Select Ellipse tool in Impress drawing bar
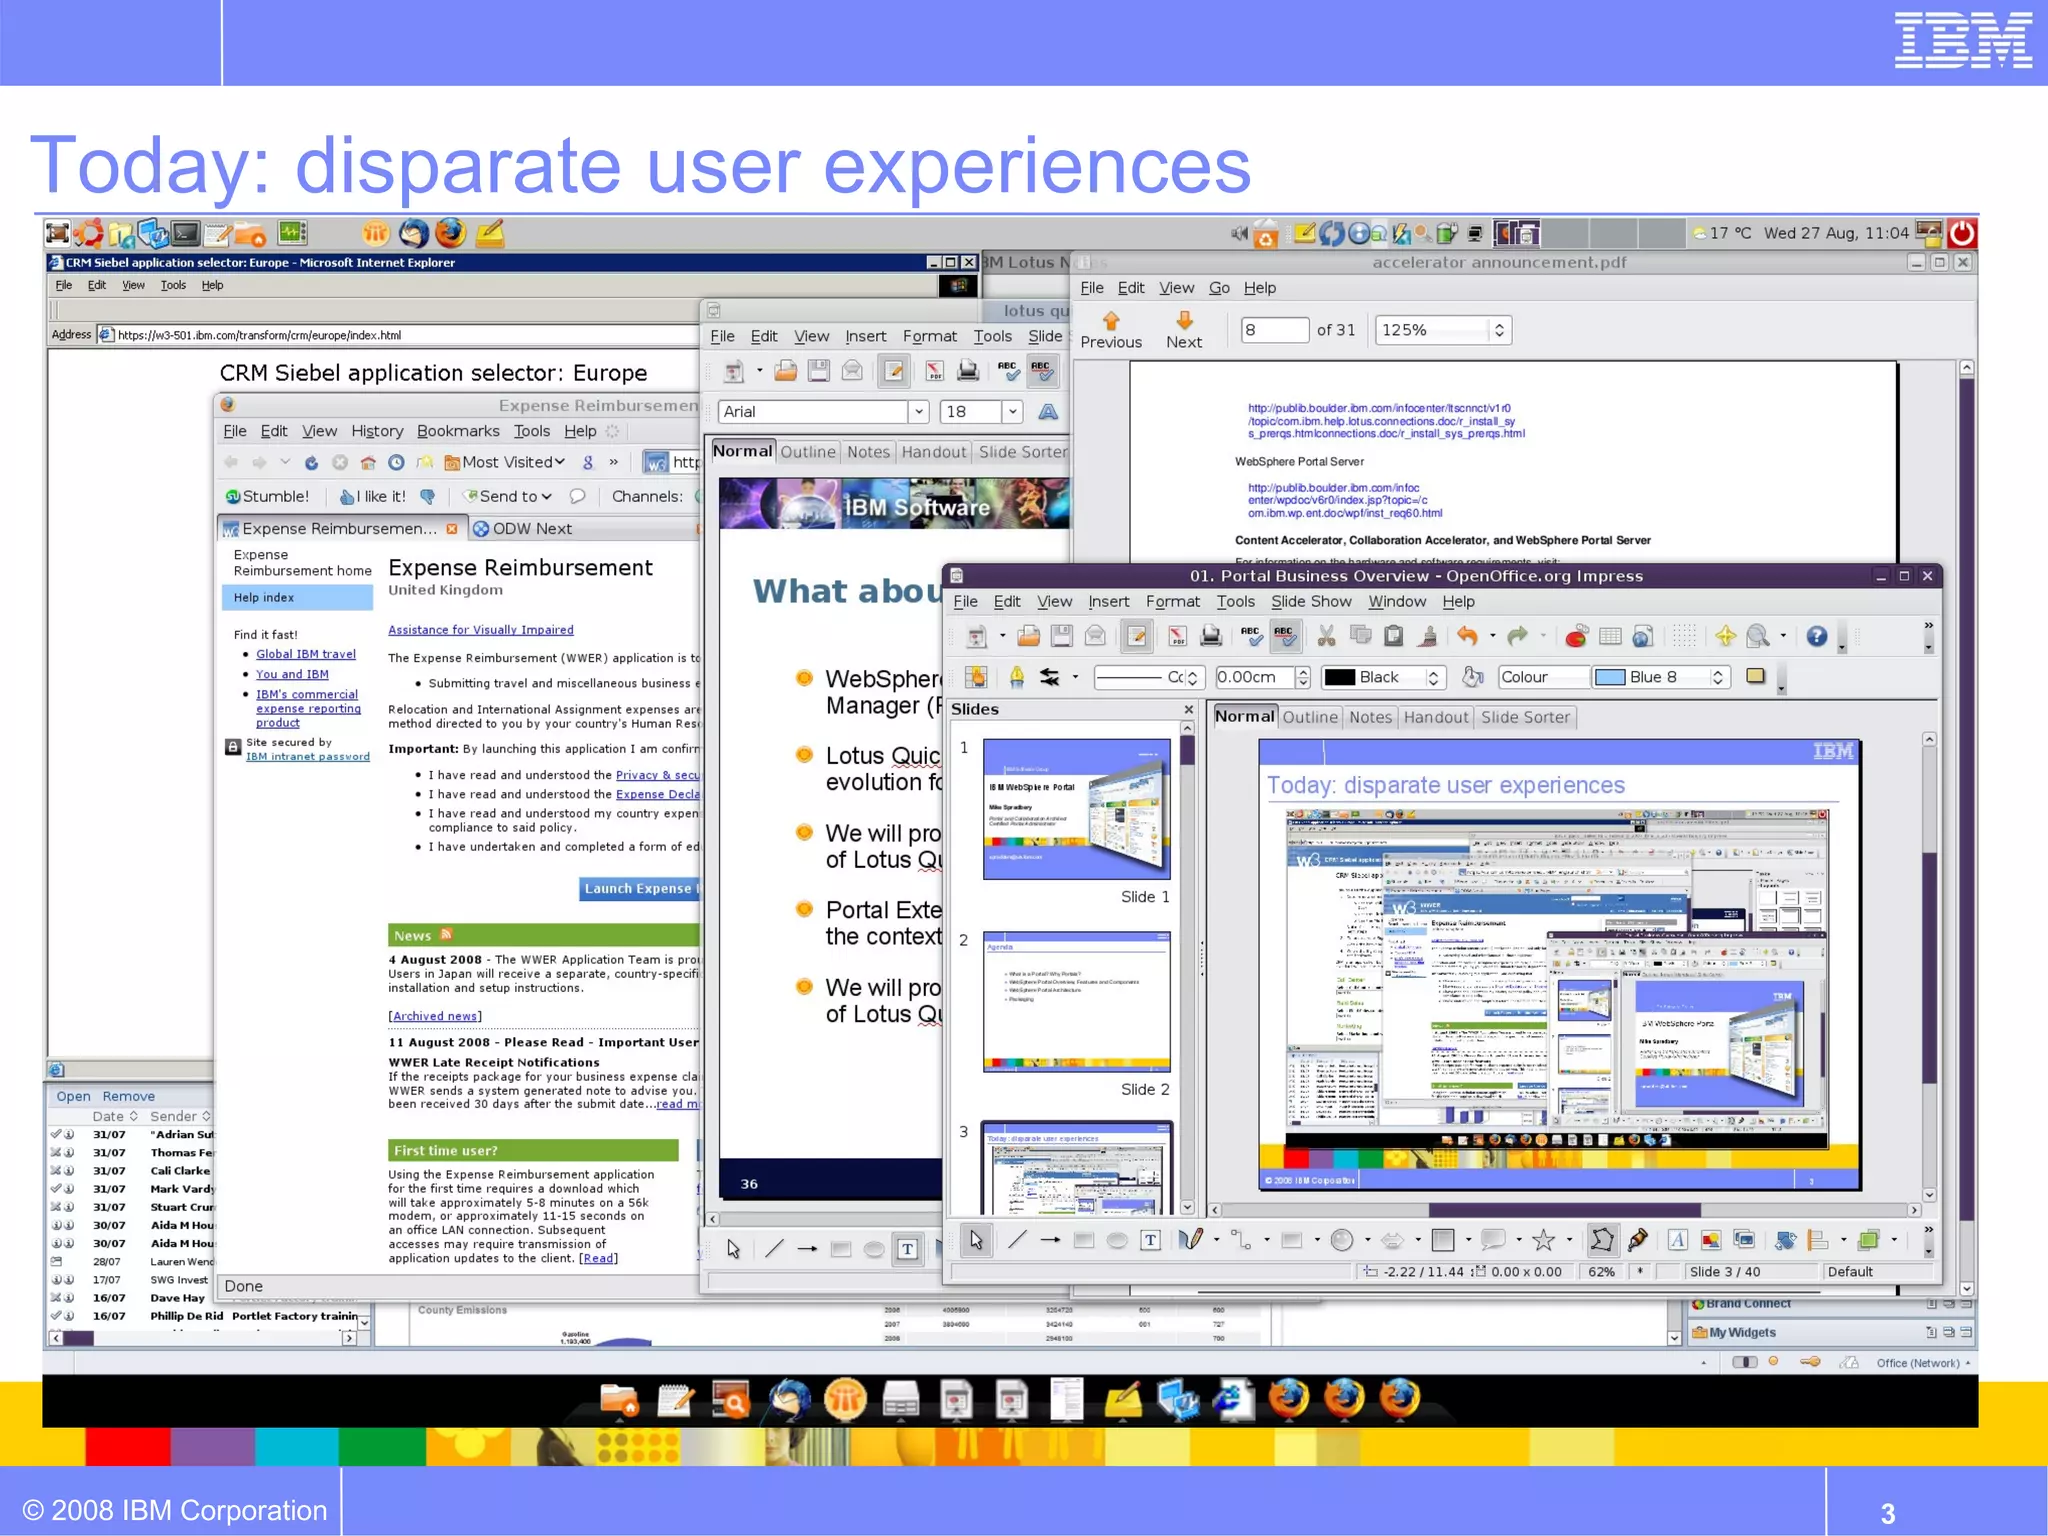 [1117, 1240]
